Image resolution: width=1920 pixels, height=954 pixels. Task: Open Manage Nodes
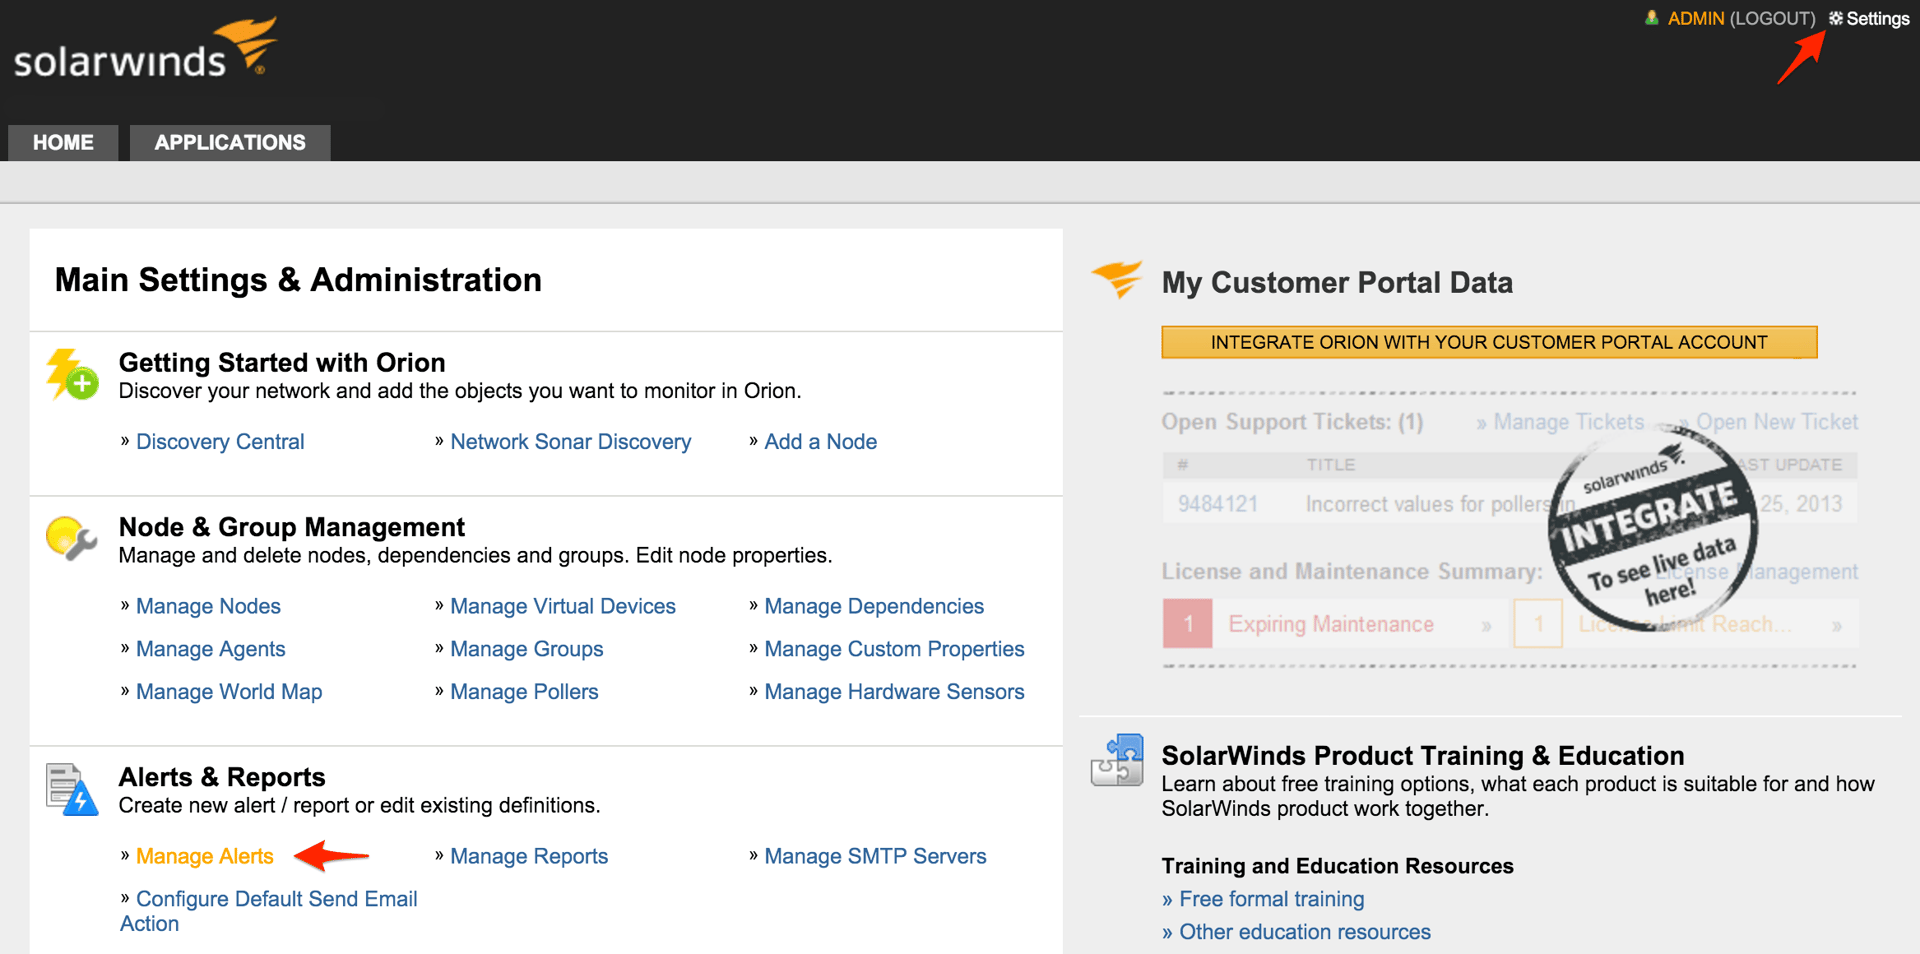(208, 606)
